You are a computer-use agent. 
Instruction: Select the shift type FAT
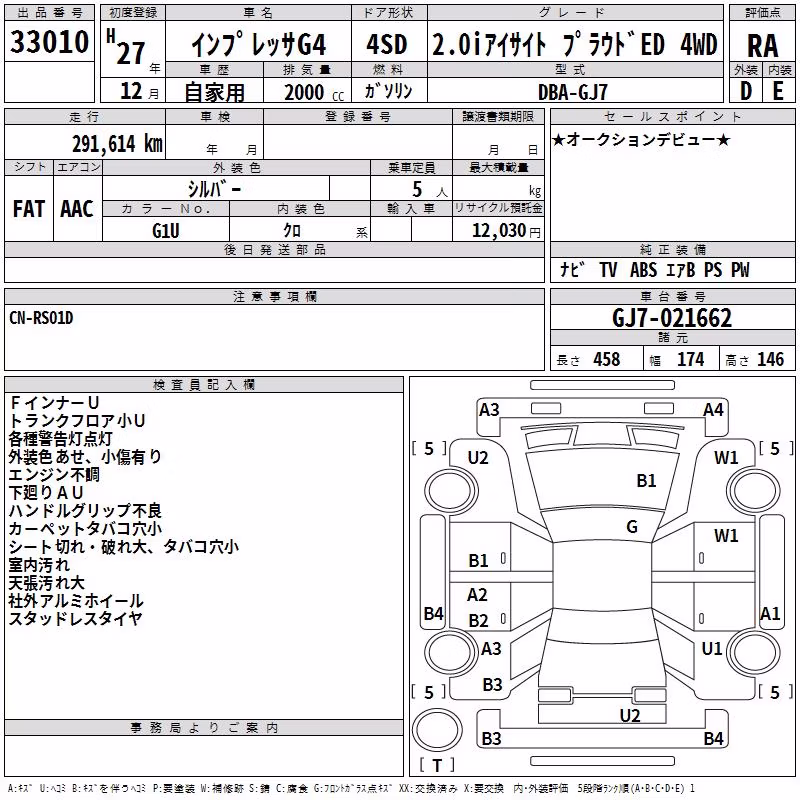(x=29, y=209)
